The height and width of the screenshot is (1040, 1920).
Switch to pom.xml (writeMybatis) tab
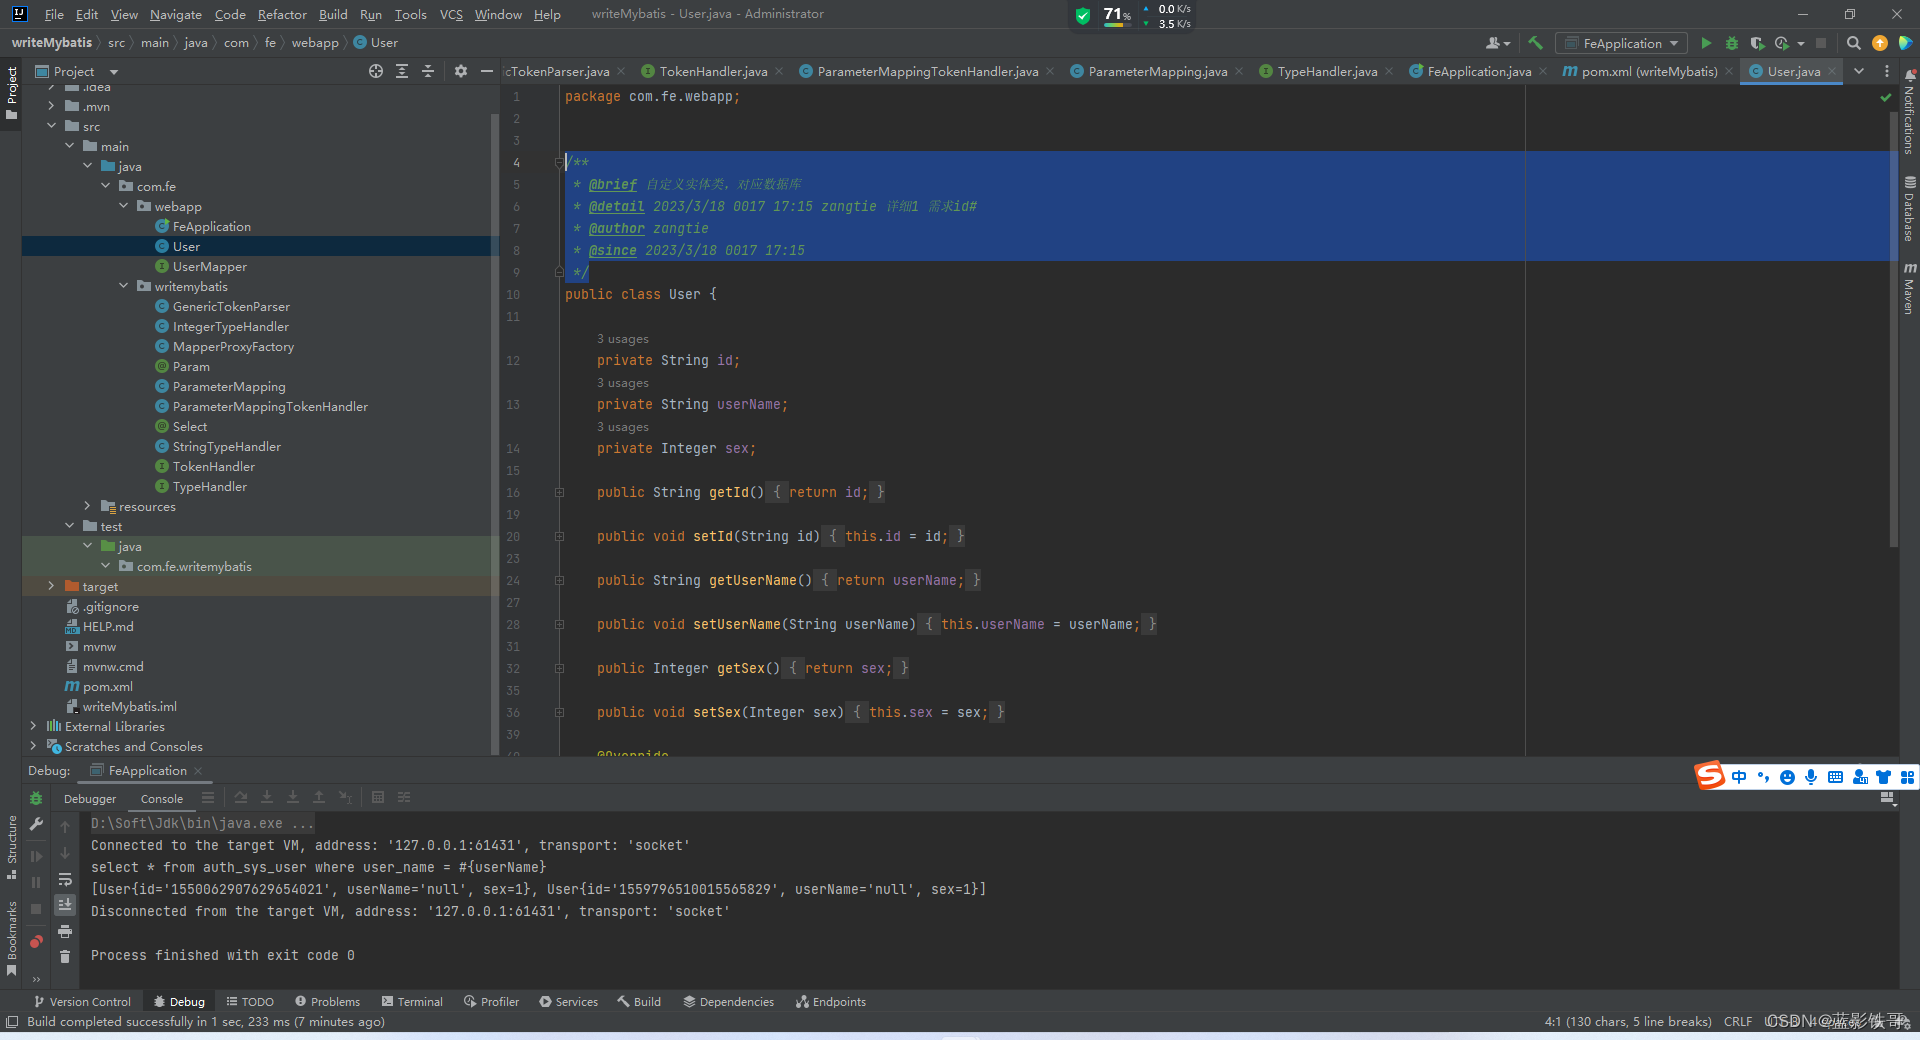point(1649,71)
